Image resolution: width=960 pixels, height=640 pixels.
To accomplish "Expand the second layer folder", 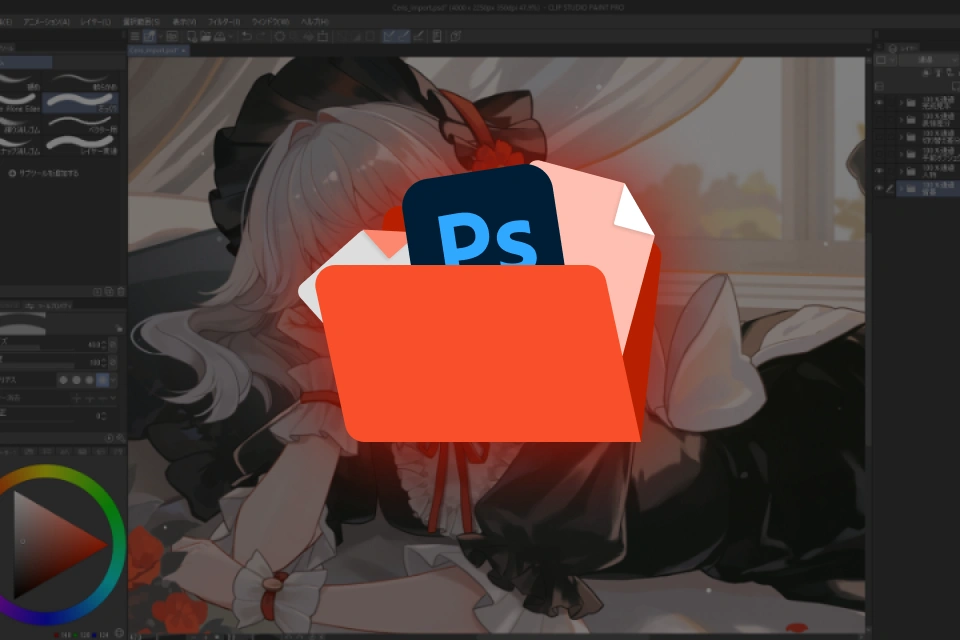I will click(x=902, y=119).
